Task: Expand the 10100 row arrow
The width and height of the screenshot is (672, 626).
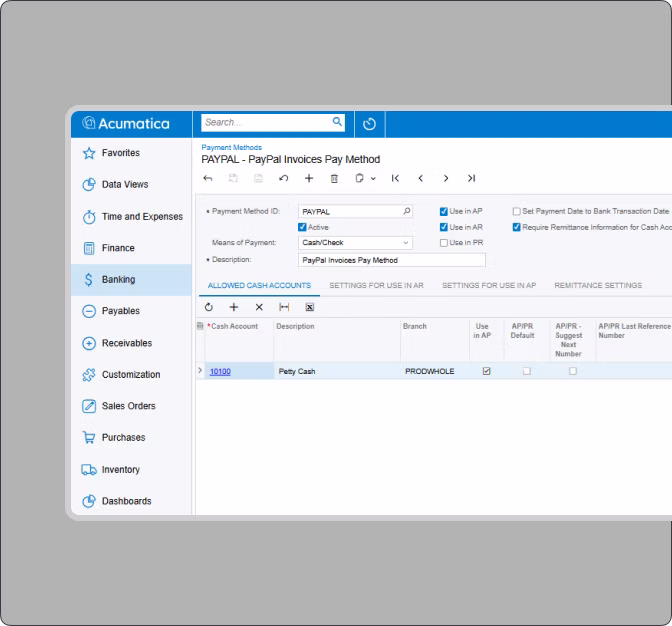Action: [200, 370]
